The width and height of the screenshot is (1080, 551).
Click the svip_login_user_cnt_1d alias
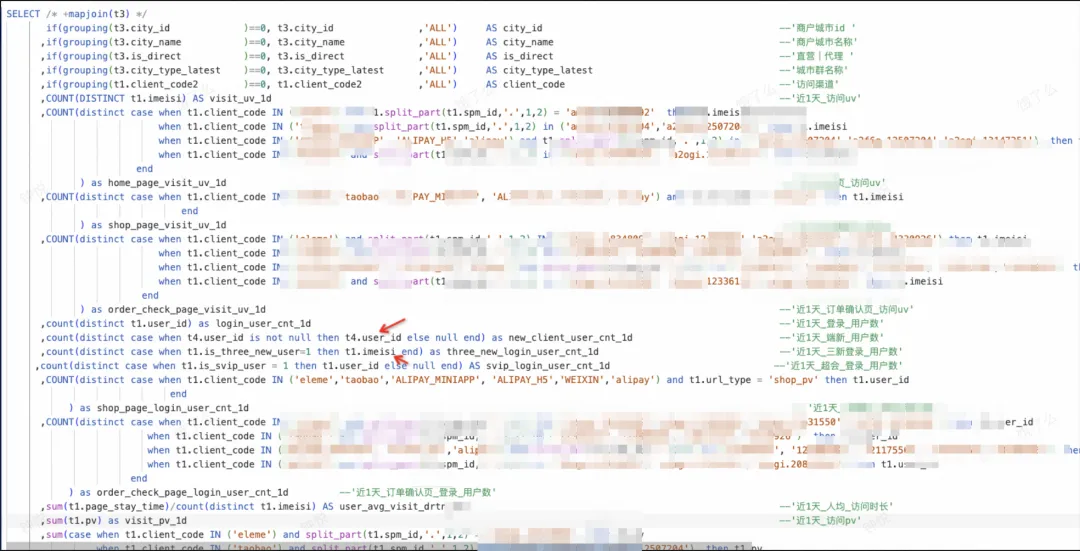[x=548, y=366]
